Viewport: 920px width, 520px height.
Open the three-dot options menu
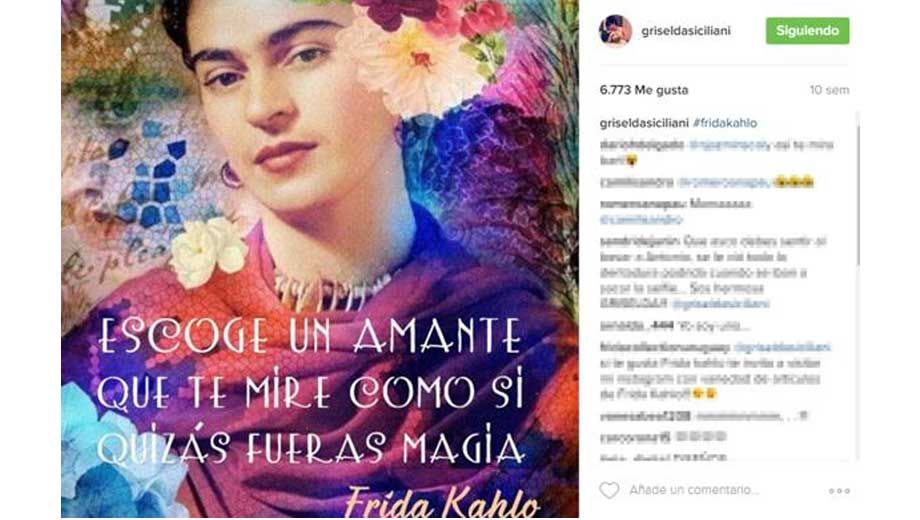(839, 491)
